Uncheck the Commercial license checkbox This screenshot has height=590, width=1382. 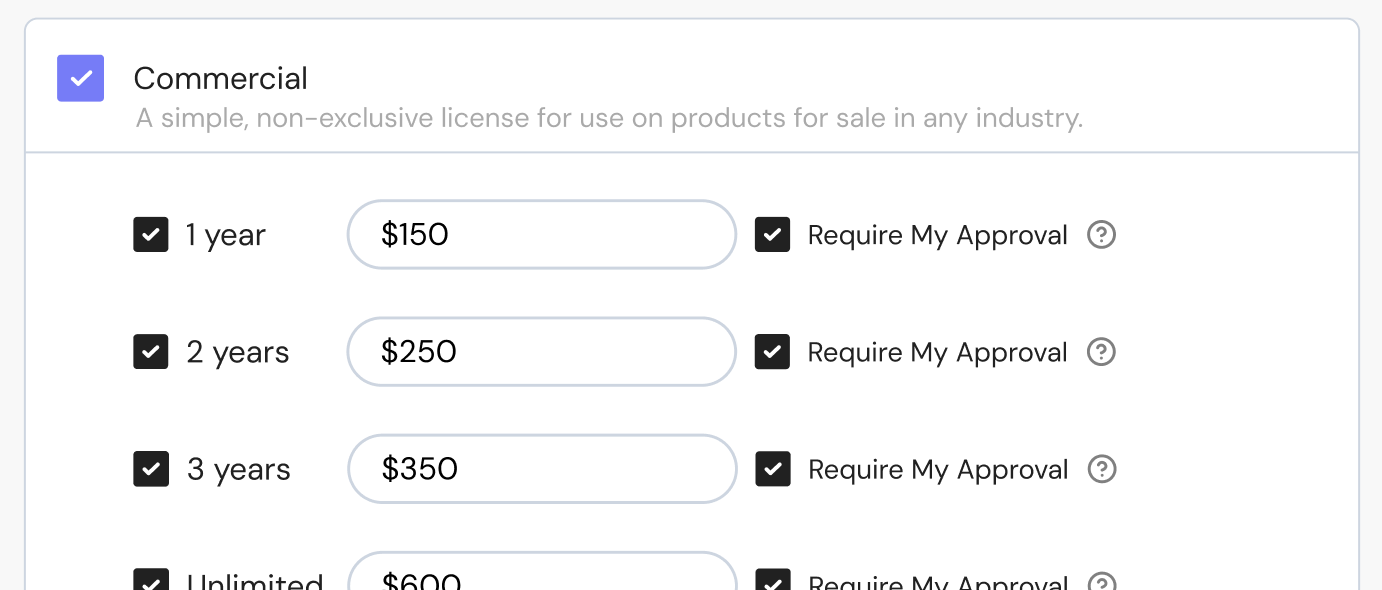click(x=81, y=78)
